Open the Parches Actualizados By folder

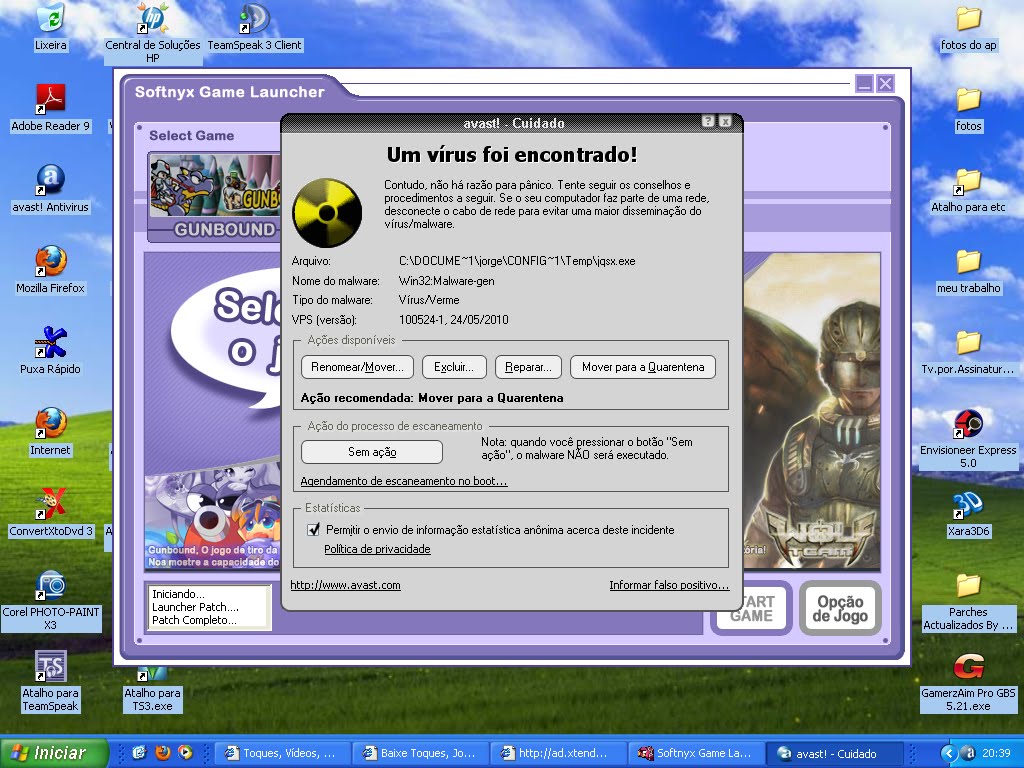968,600
